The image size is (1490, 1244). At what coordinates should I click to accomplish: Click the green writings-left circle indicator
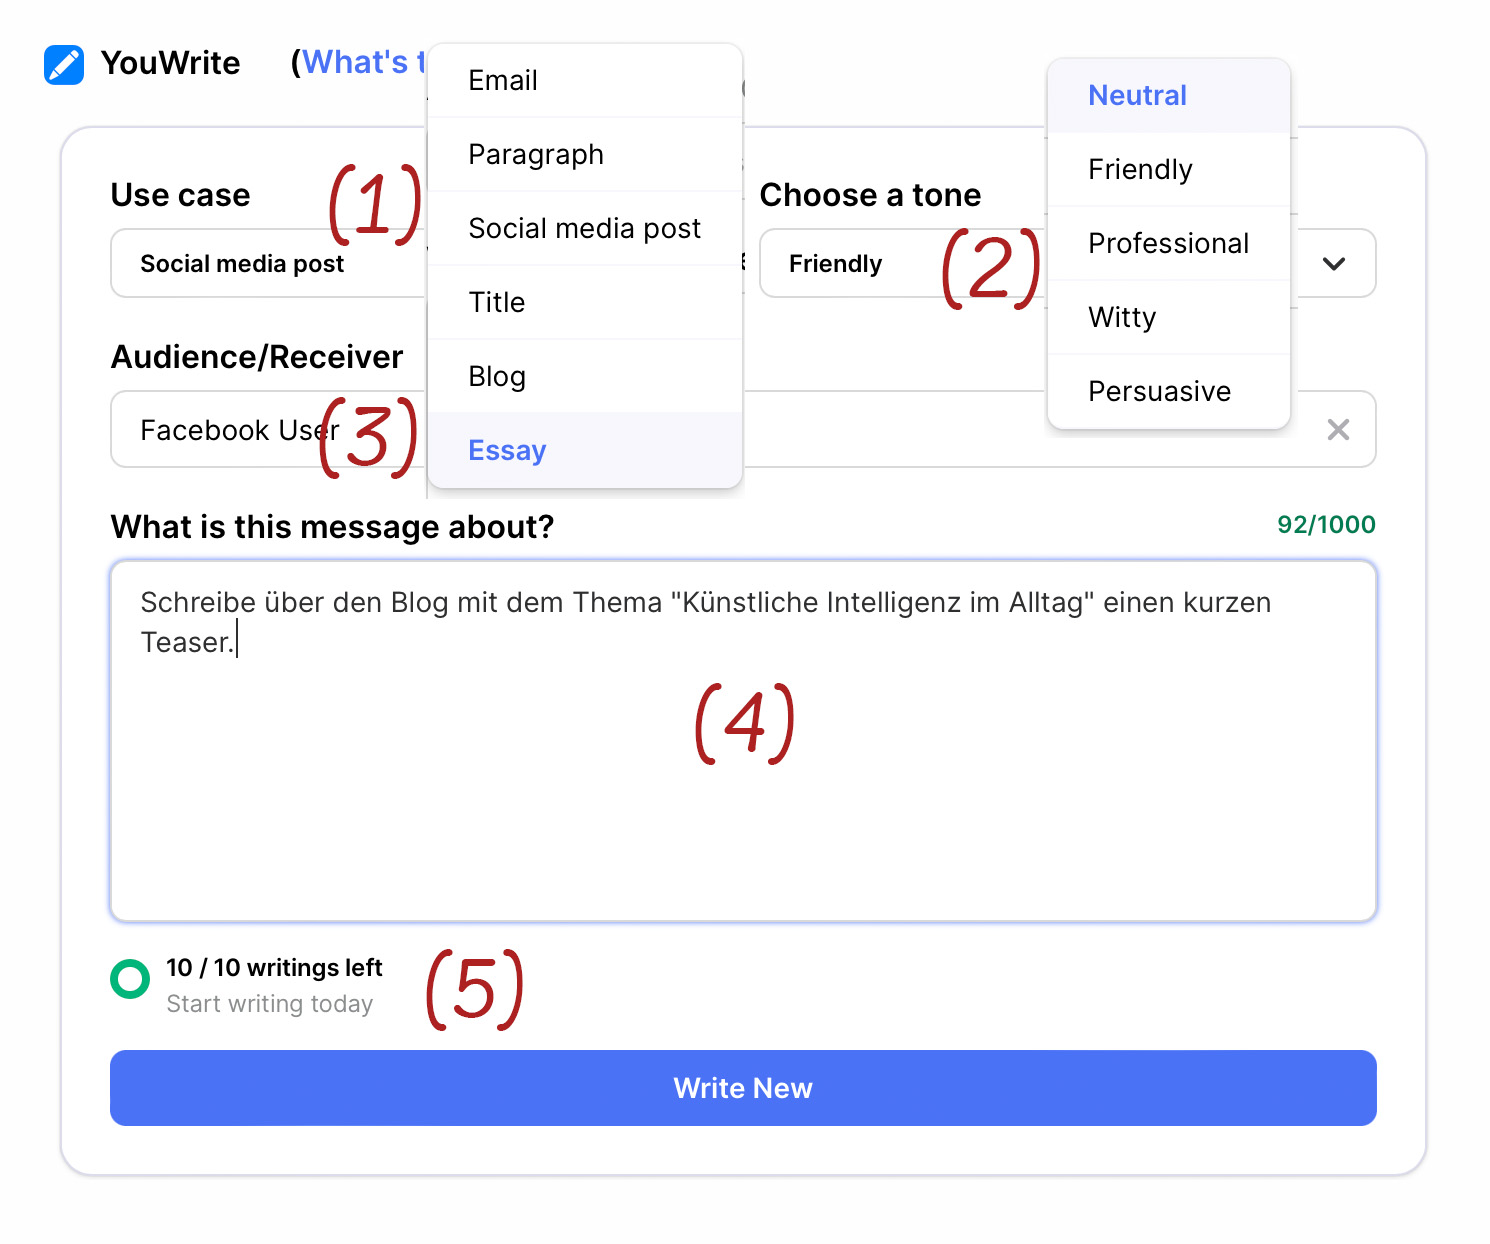click(x=130, y=979)
